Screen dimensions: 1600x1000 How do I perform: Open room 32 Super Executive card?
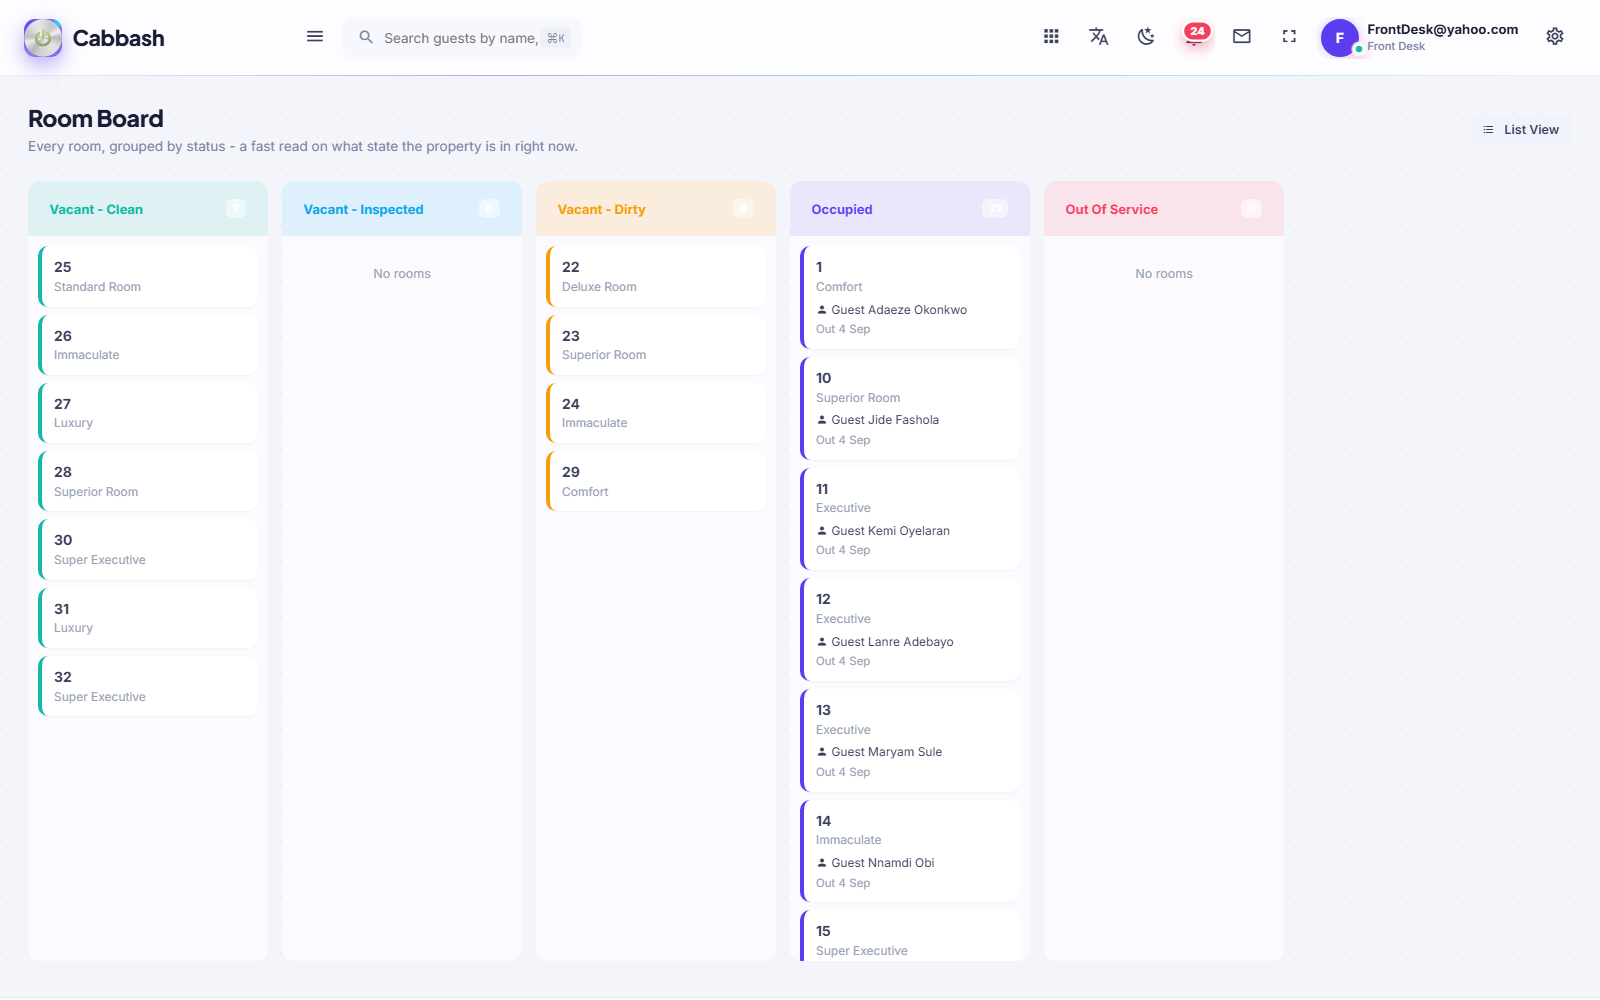coord(148,686)
